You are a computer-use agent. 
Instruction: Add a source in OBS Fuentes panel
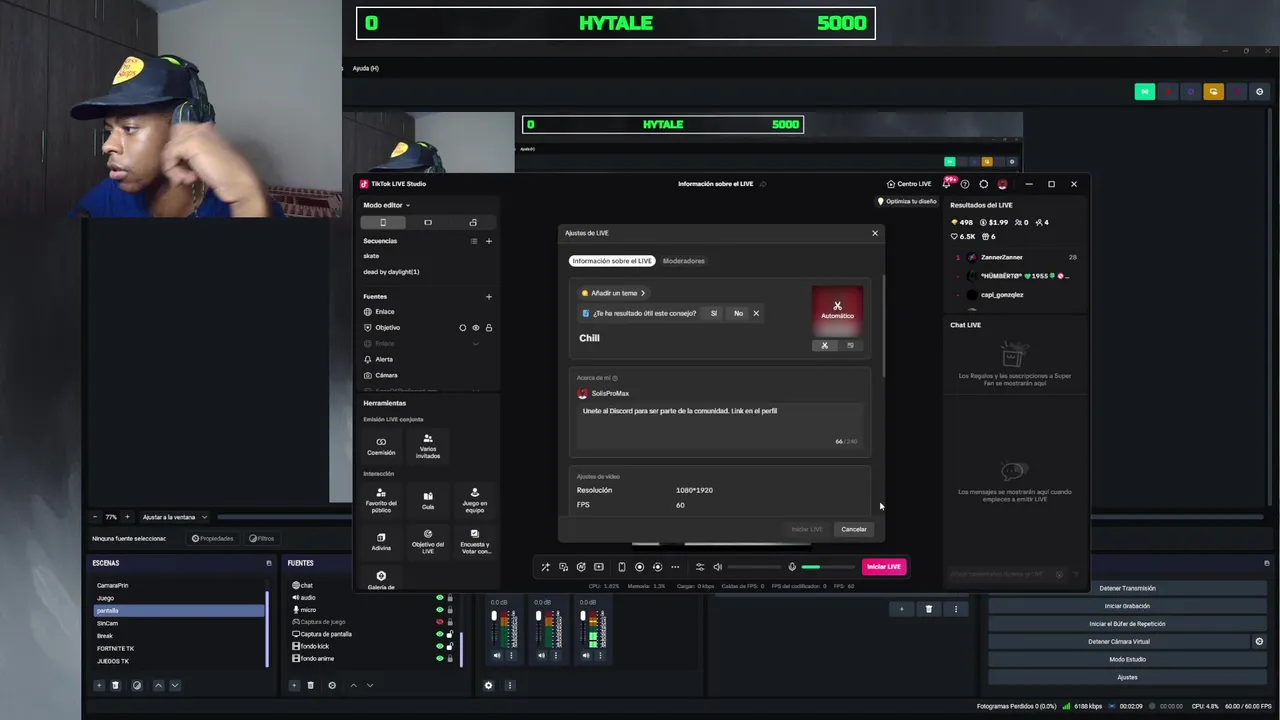tap(294, 685)
